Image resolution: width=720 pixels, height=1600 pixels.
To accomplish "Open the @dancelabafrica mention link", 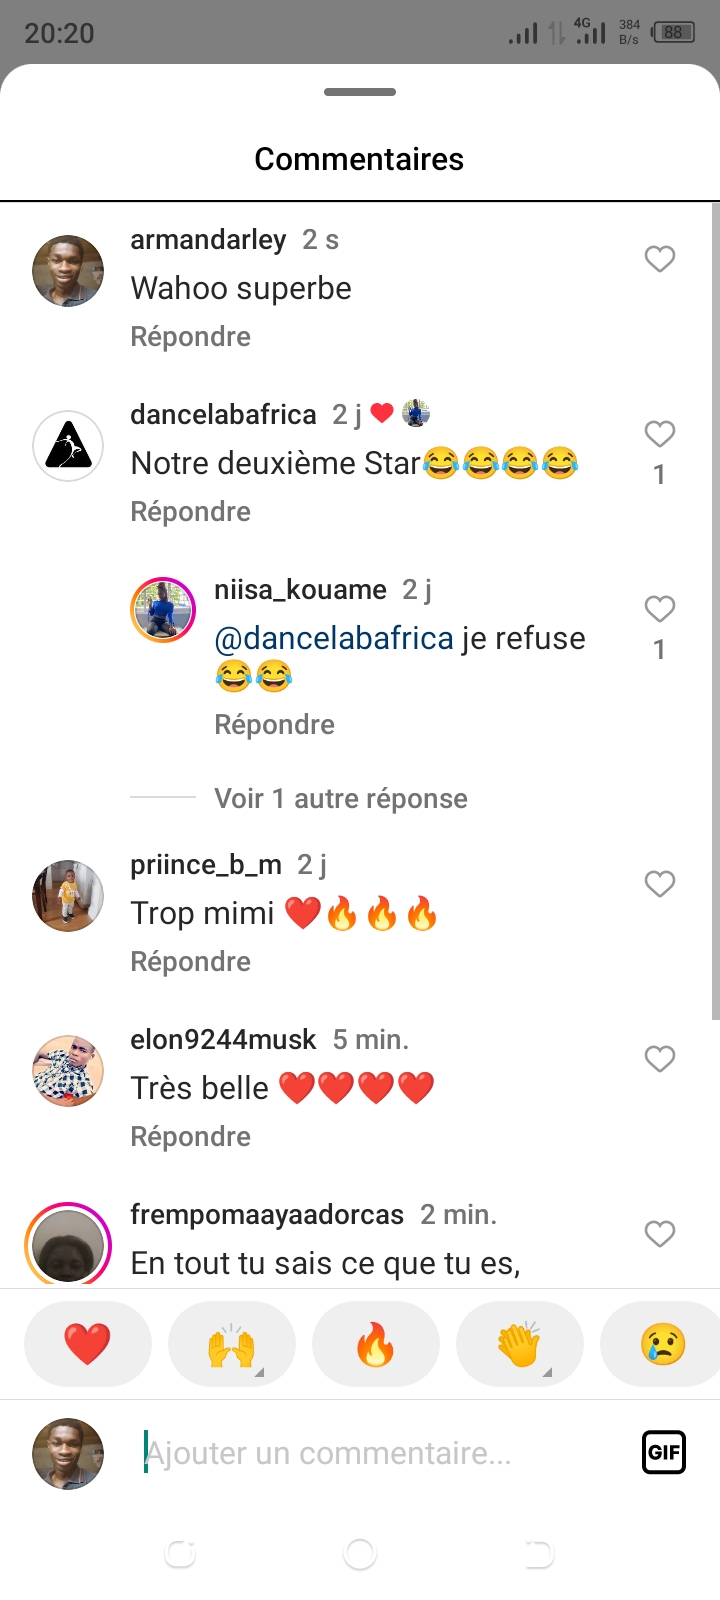I will [x=334, y=638].
